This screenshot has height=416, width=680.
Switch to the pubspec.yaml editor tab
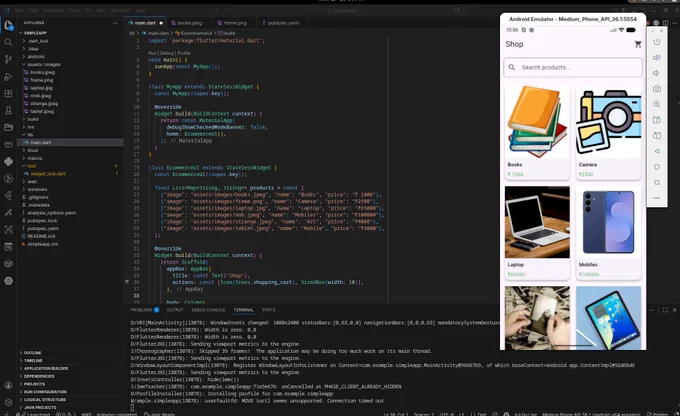(281, 23)
